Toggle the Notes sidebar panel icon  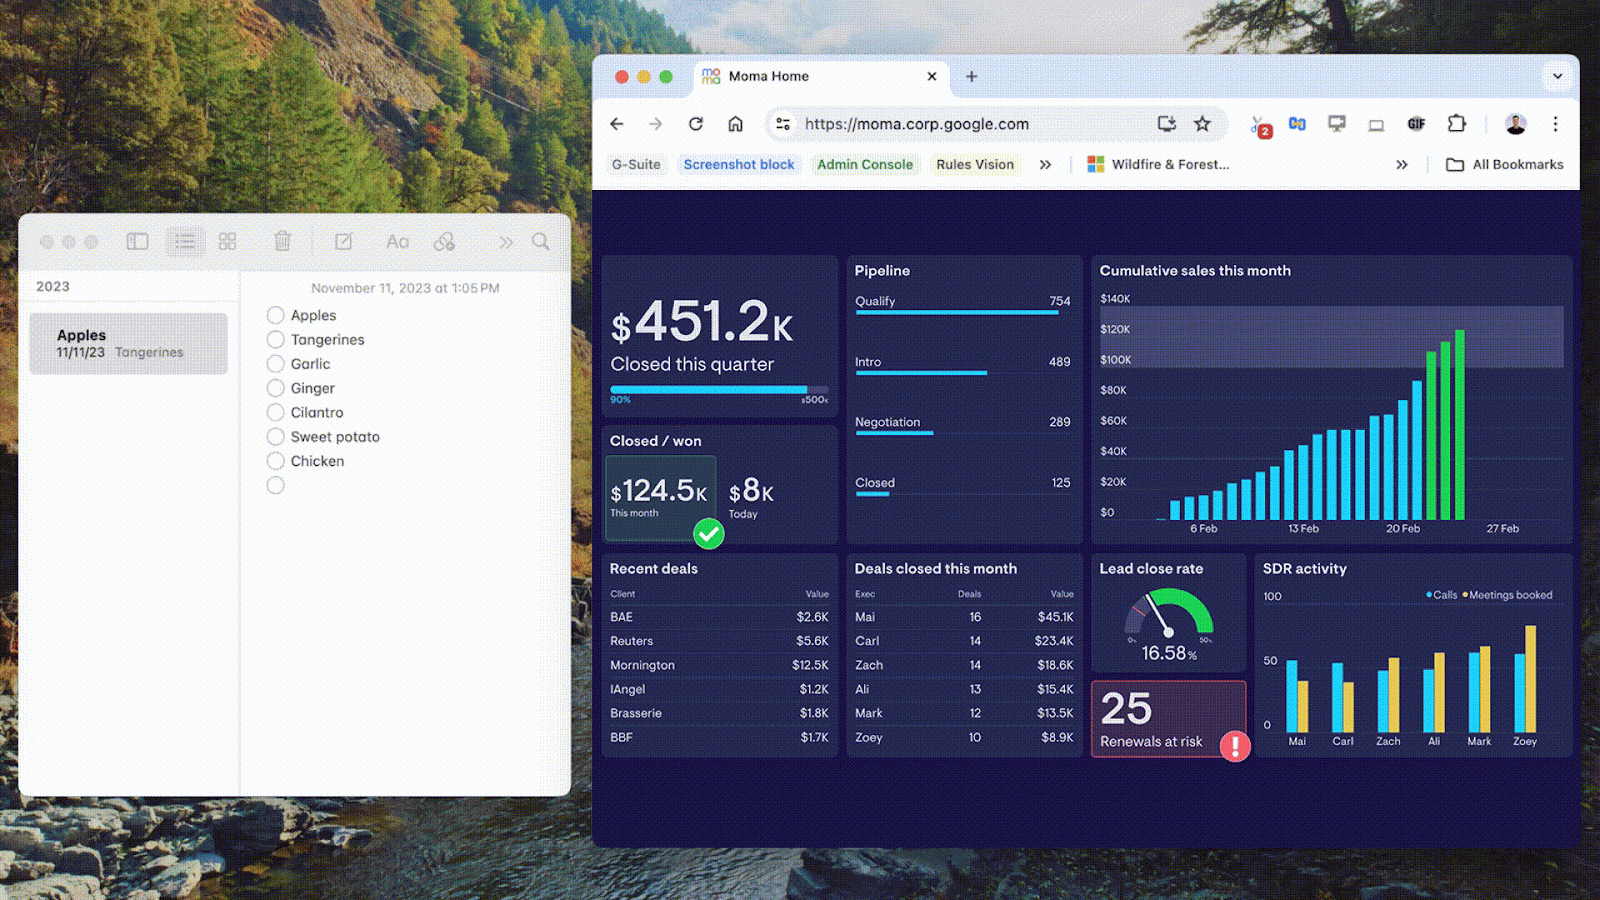[x=138, y=241]
